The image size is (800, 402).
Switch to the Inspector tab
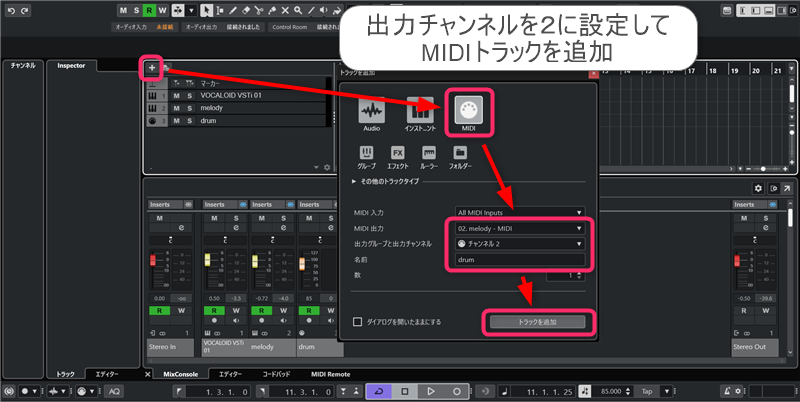[x=71, y=66]
